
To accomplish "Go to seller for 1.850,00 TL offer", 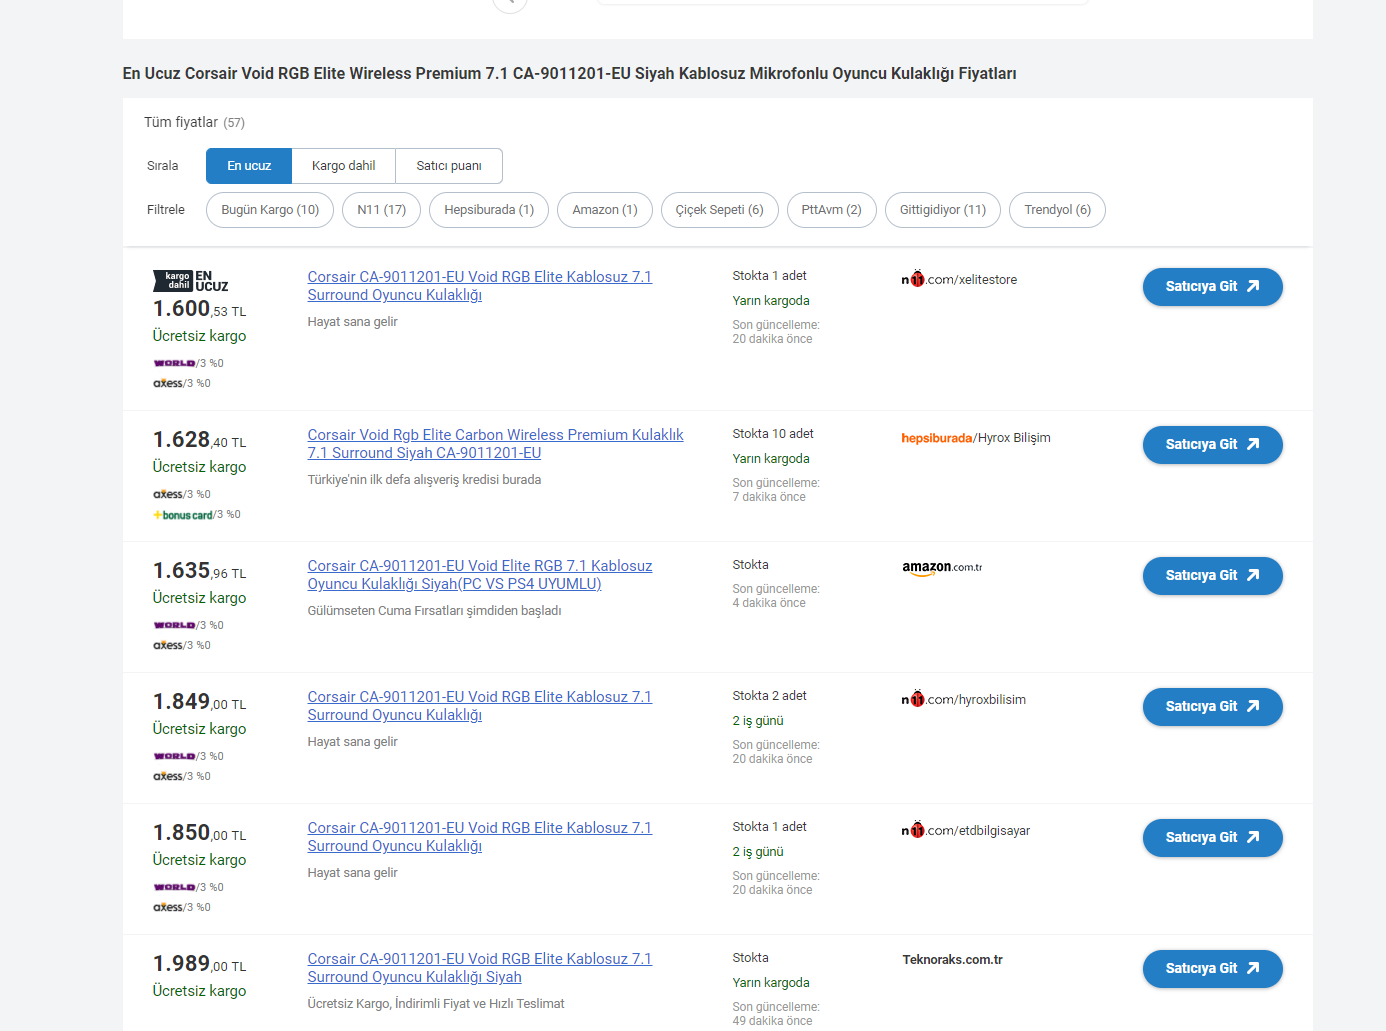I will [x=1212, y=838].
